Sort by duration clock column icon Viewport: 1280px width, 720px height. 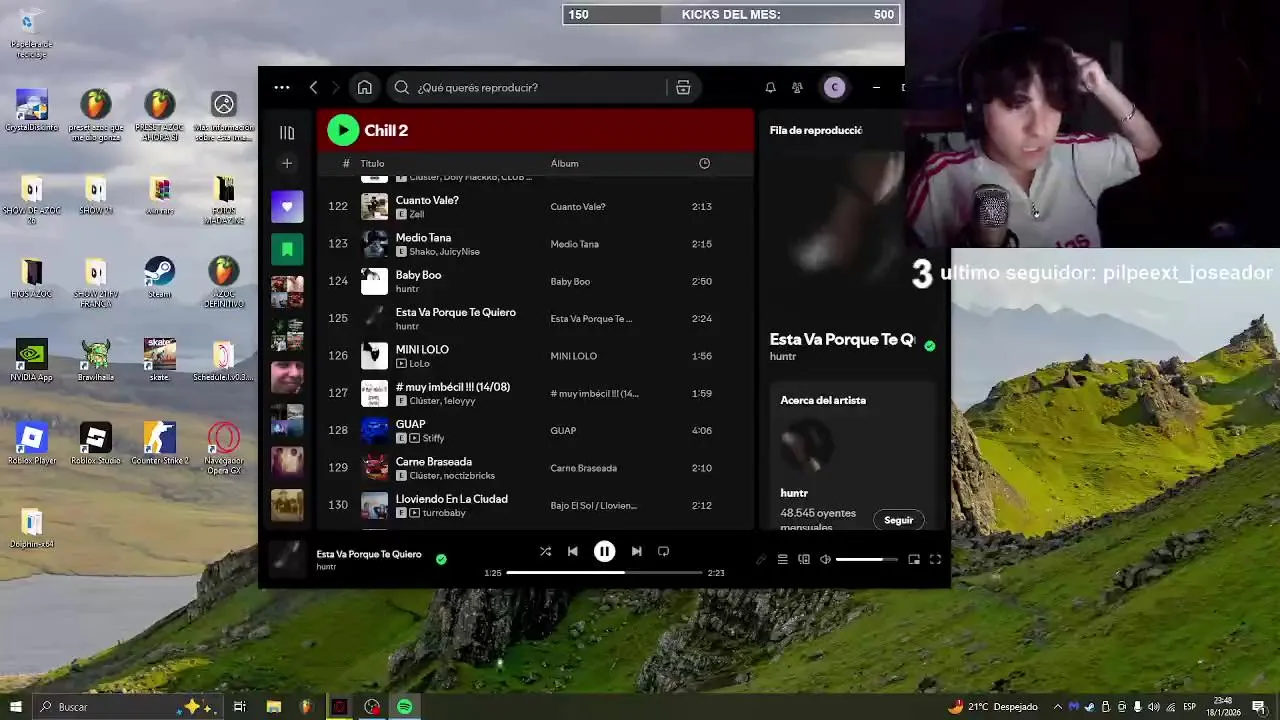coord(704,164)
